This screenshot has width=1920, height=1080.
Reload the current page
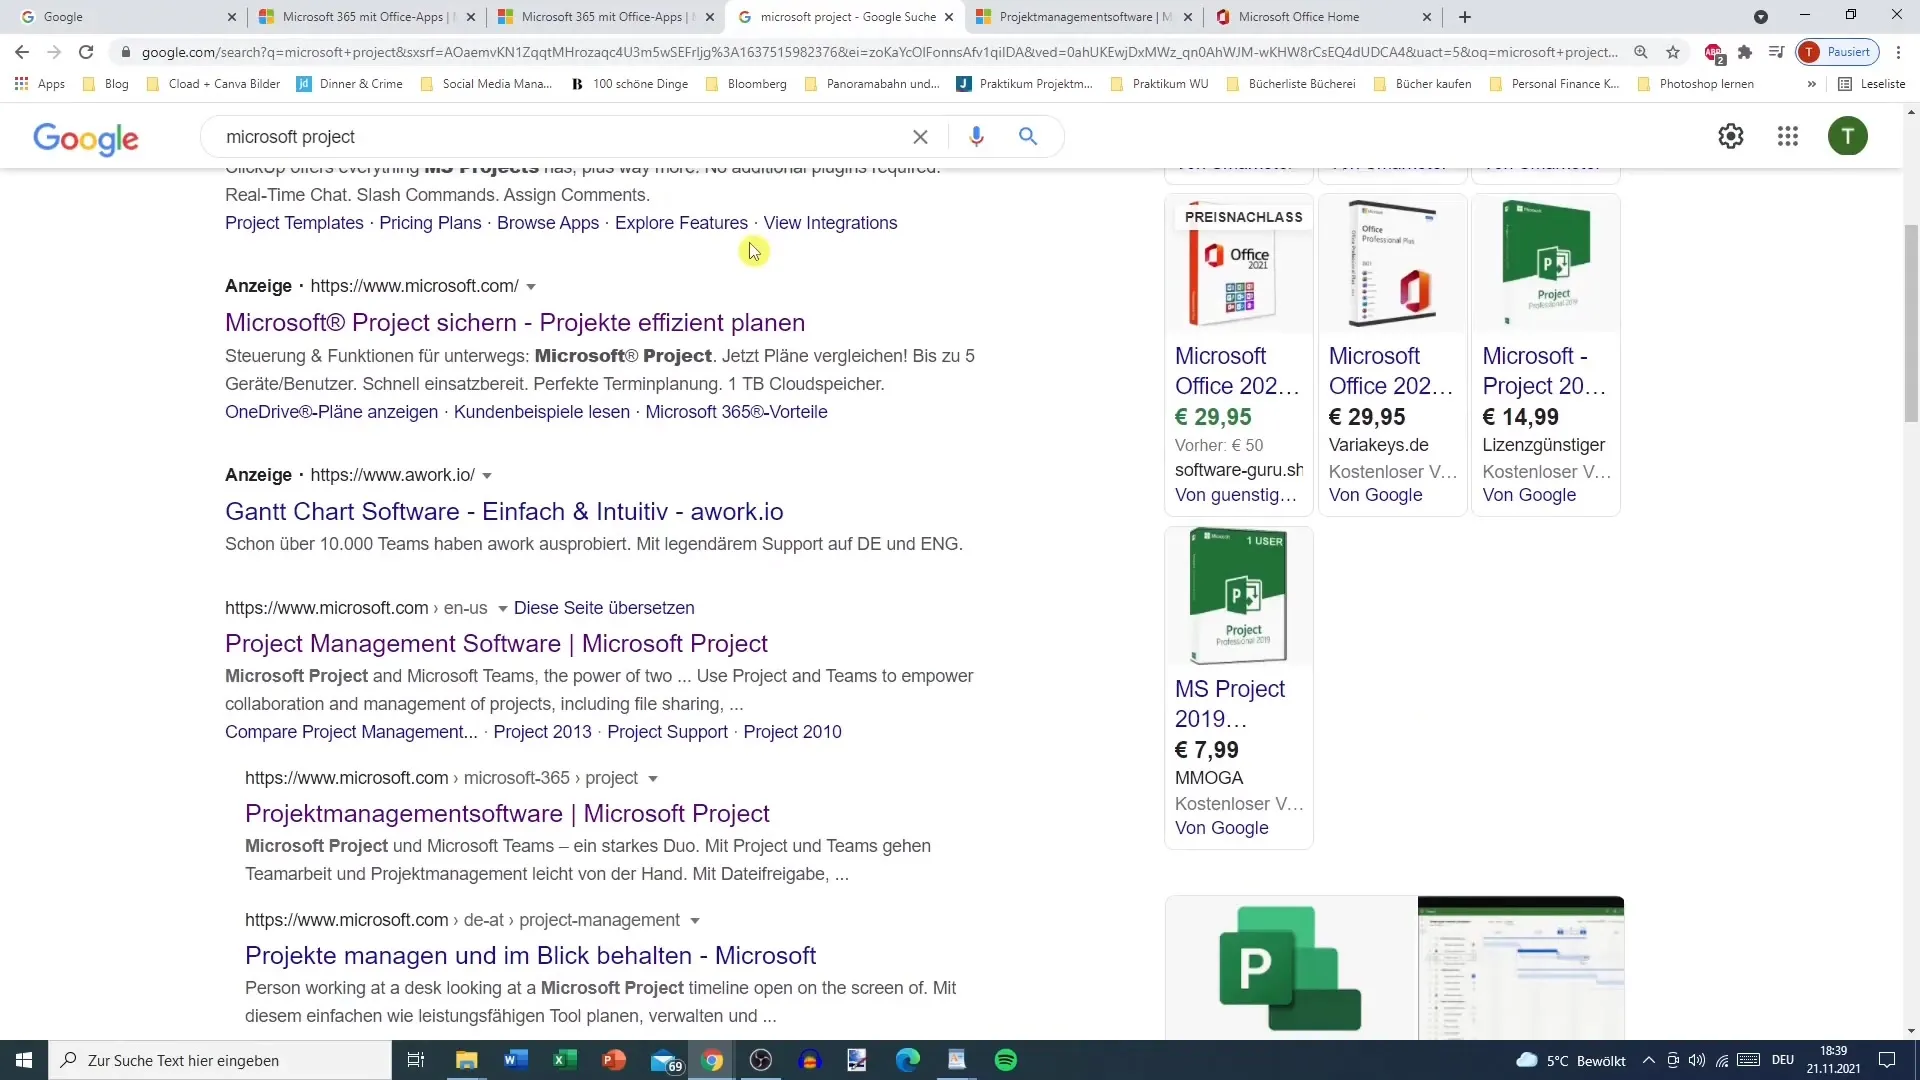(x=86, y=52)
